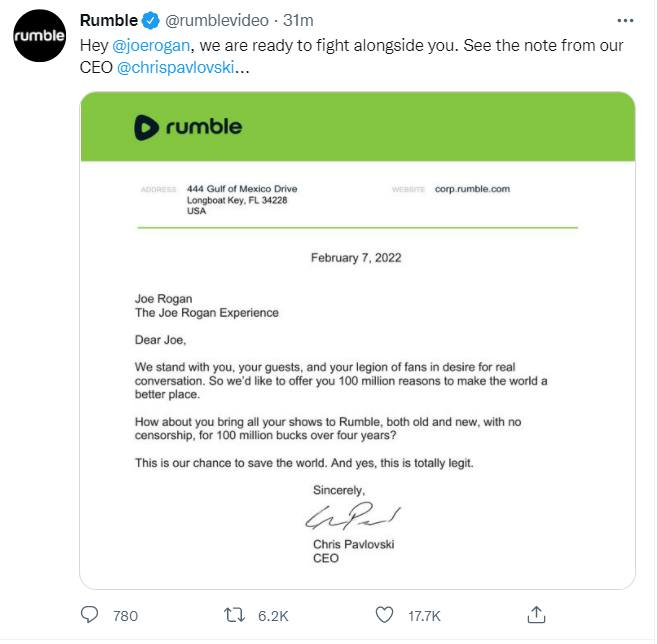Click the corp.rumble.com website text
This screenshot has height=644, width=657.
click(x=472, y=188)
